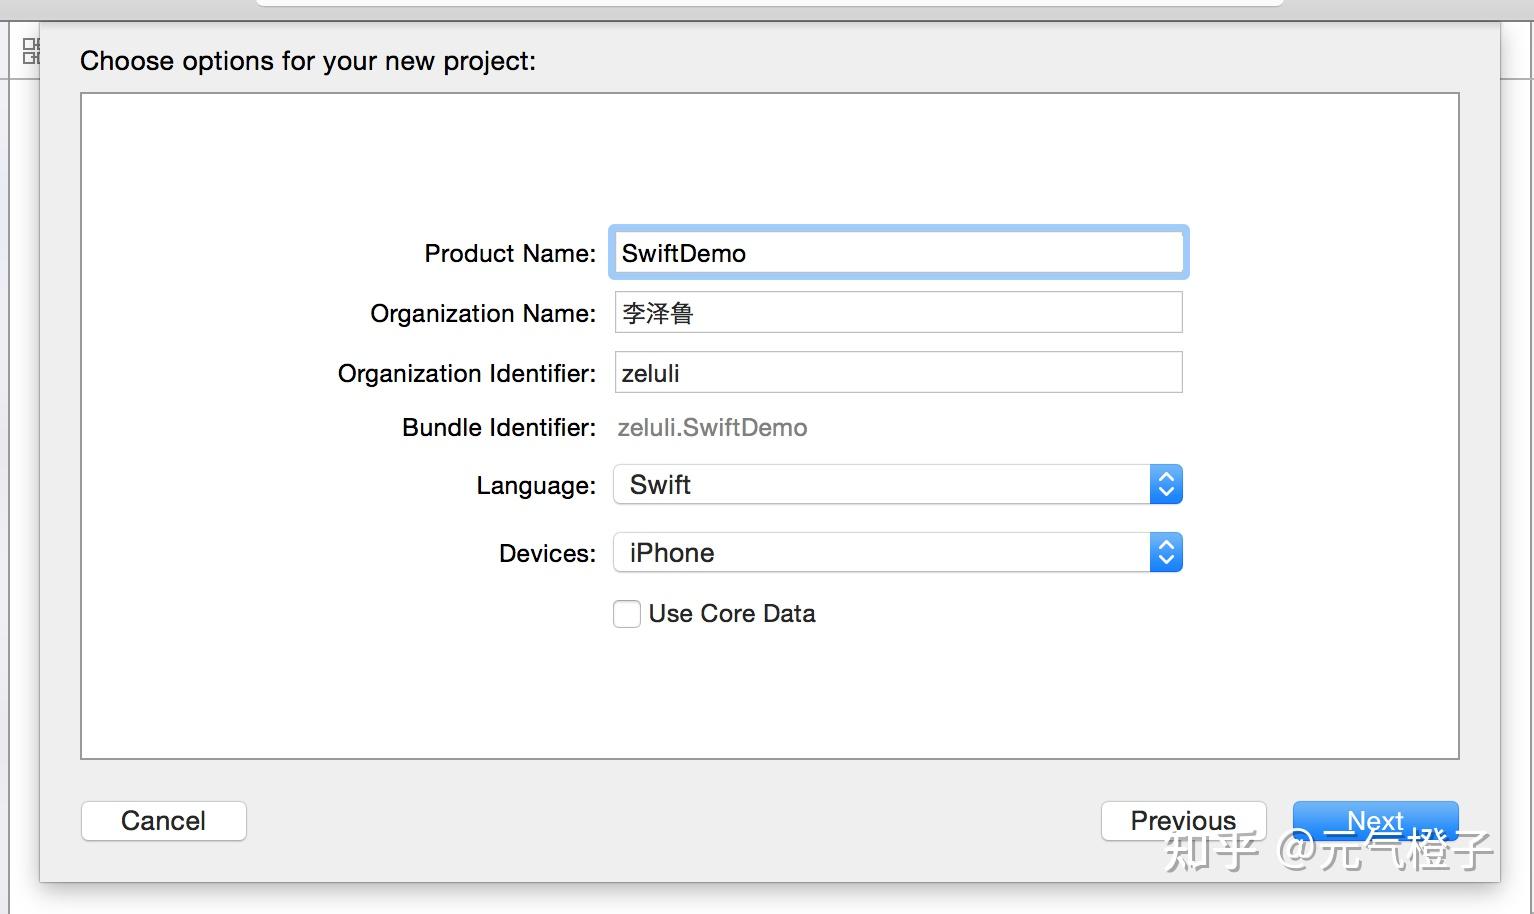1534x914 pixels.
Task: Click the Bundle Identifier label
Action: (499, 428)
